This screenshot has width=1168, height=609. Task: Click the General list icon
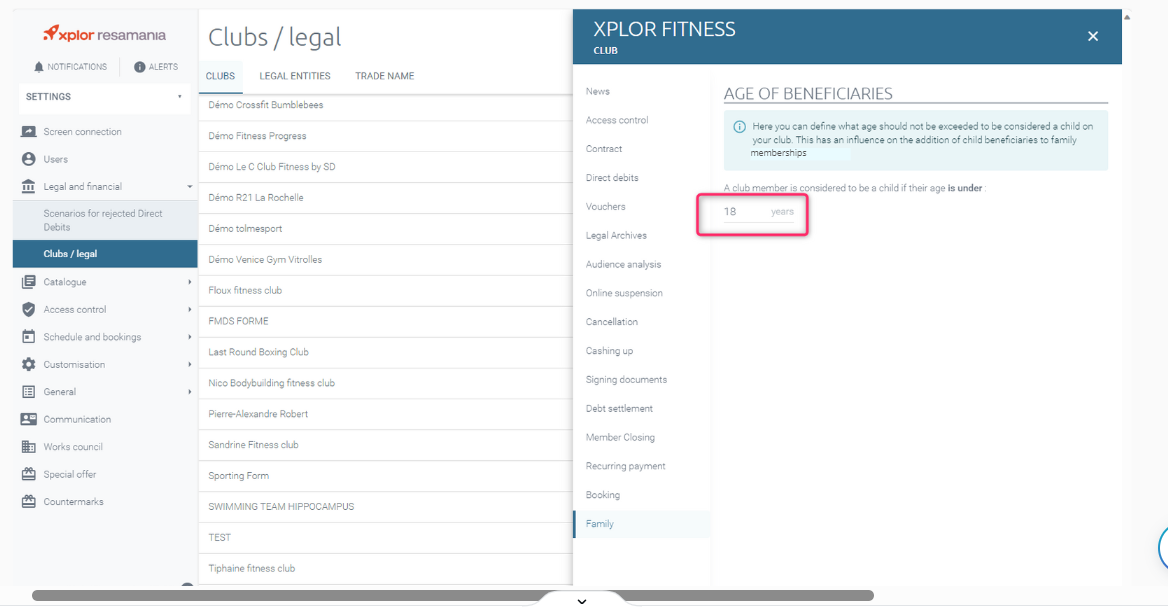coord(28,392)
